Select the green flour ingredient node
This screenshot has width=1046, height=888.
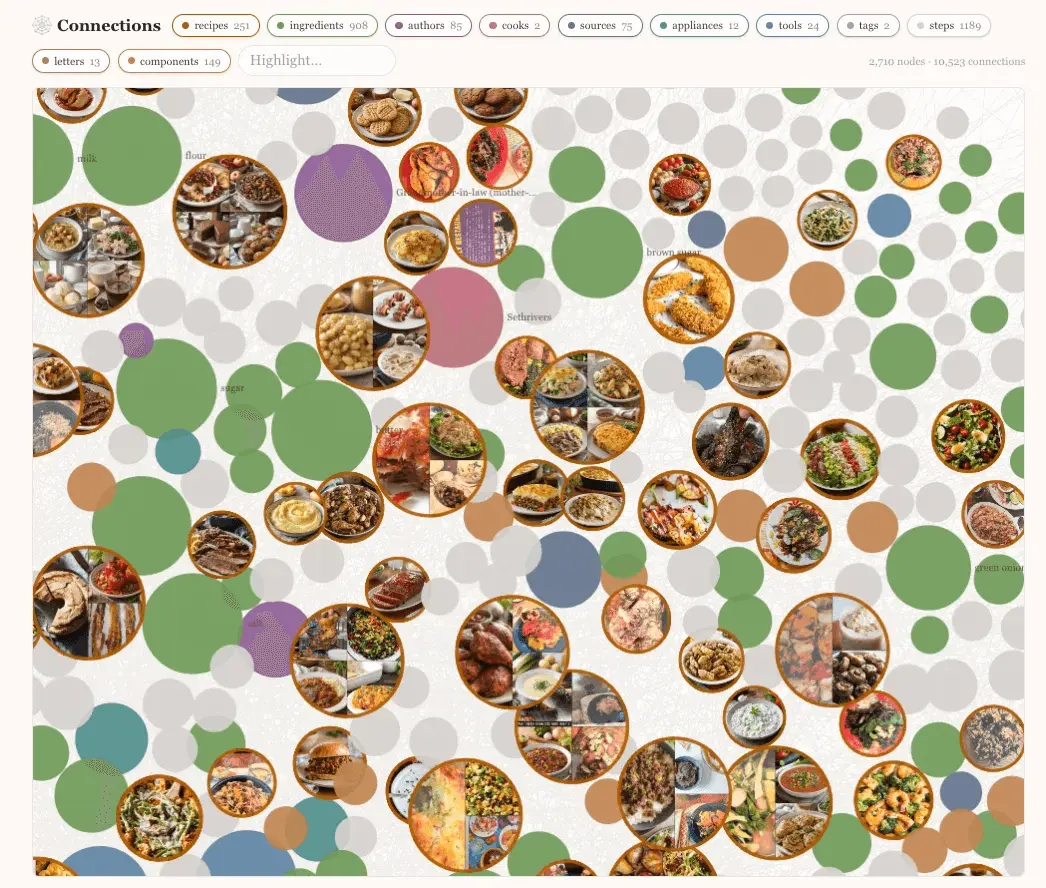pos(131,155)
